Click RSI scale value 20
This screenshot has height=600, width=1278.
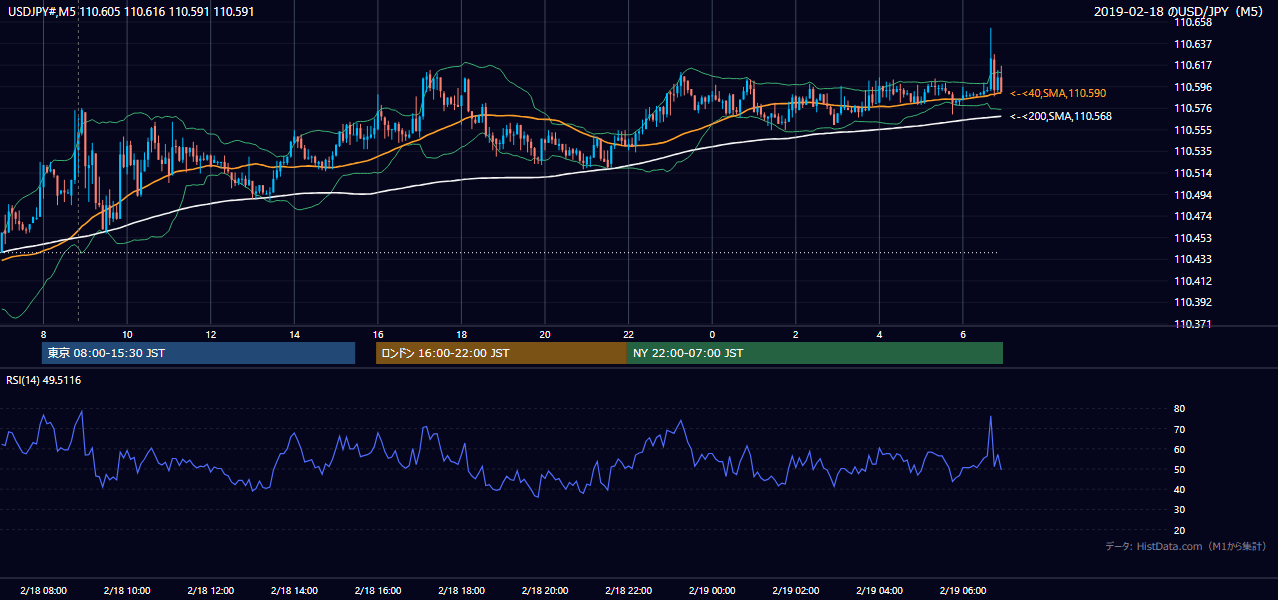(x=1179, y=530)
